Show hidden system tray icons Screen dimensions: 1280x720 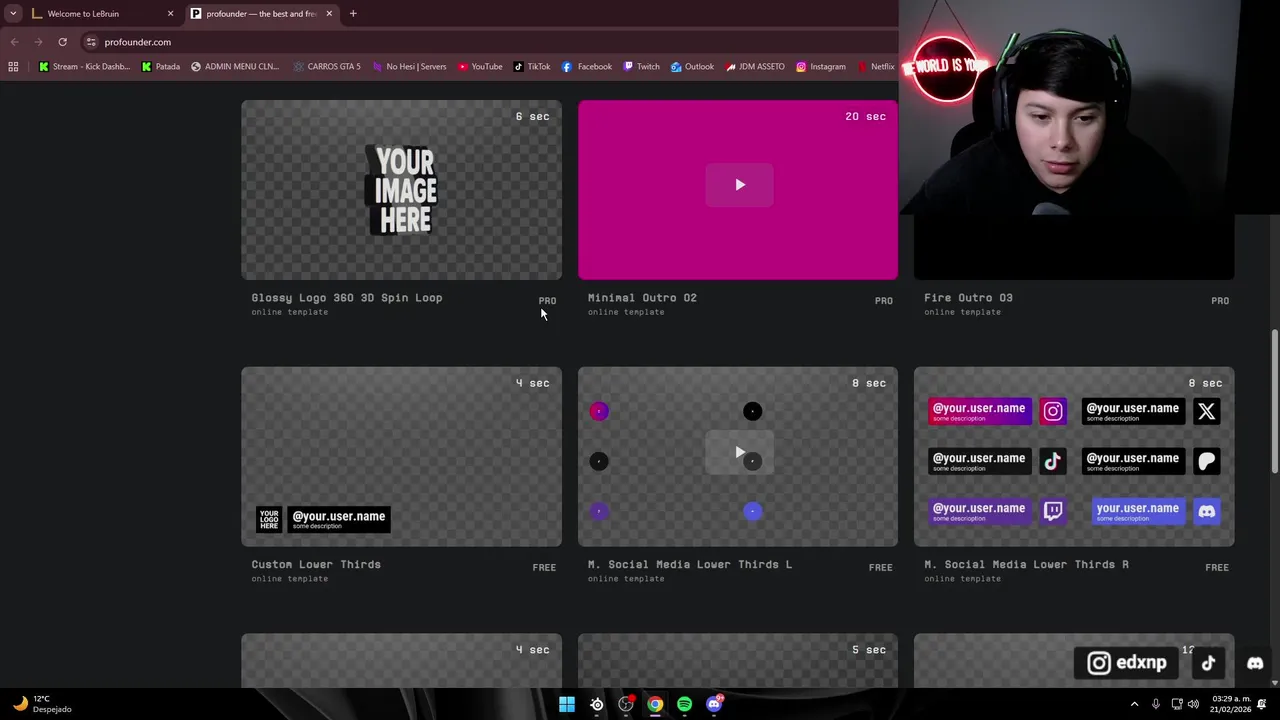(x=1134, y=704)
